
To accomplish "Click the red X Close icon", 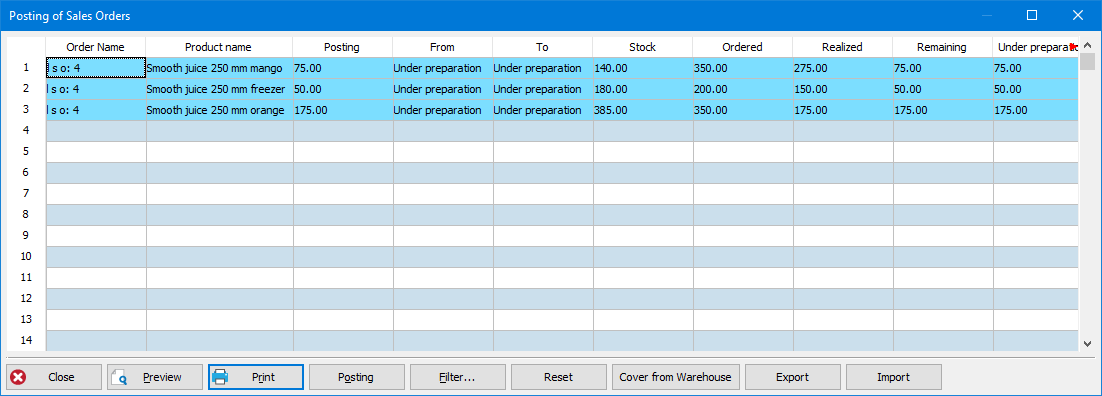I will 19,377.
